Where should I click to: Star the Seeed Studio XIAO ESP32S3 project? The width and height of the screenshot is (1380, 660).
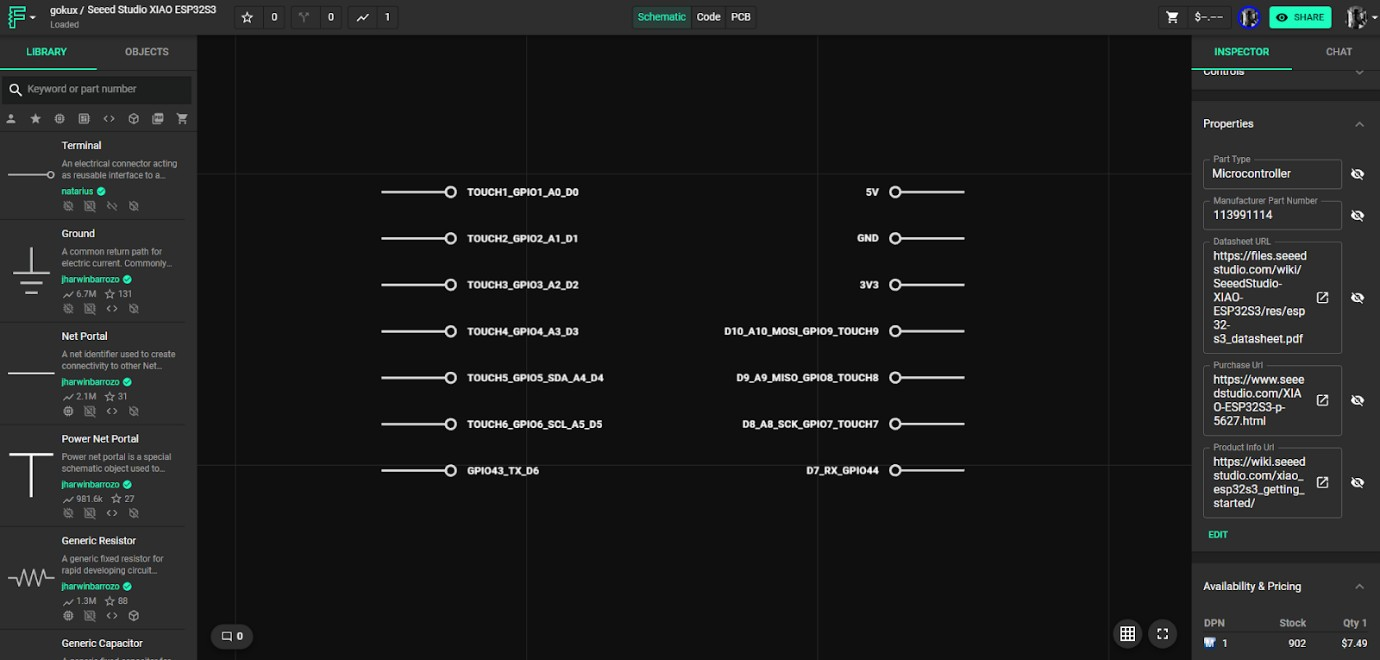248,17
